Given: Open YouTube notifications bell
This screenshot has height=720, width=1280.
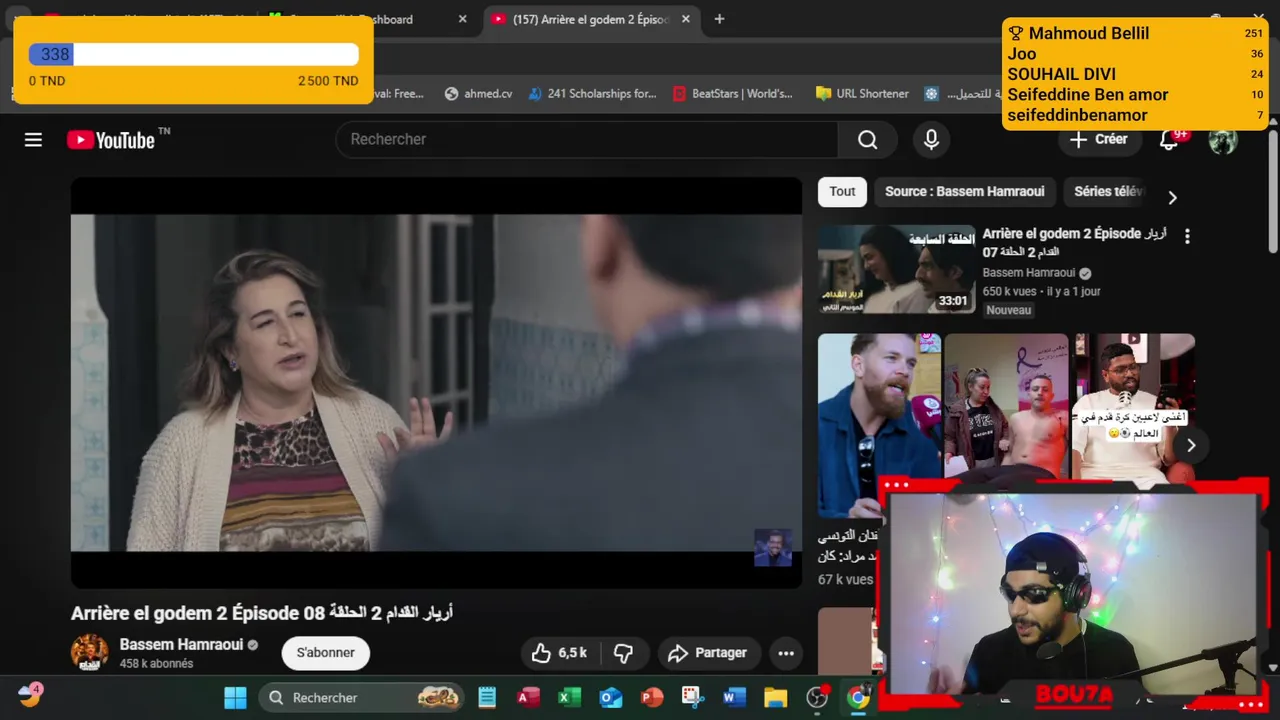Looking at the screenshot, I should click(1168, 140).
